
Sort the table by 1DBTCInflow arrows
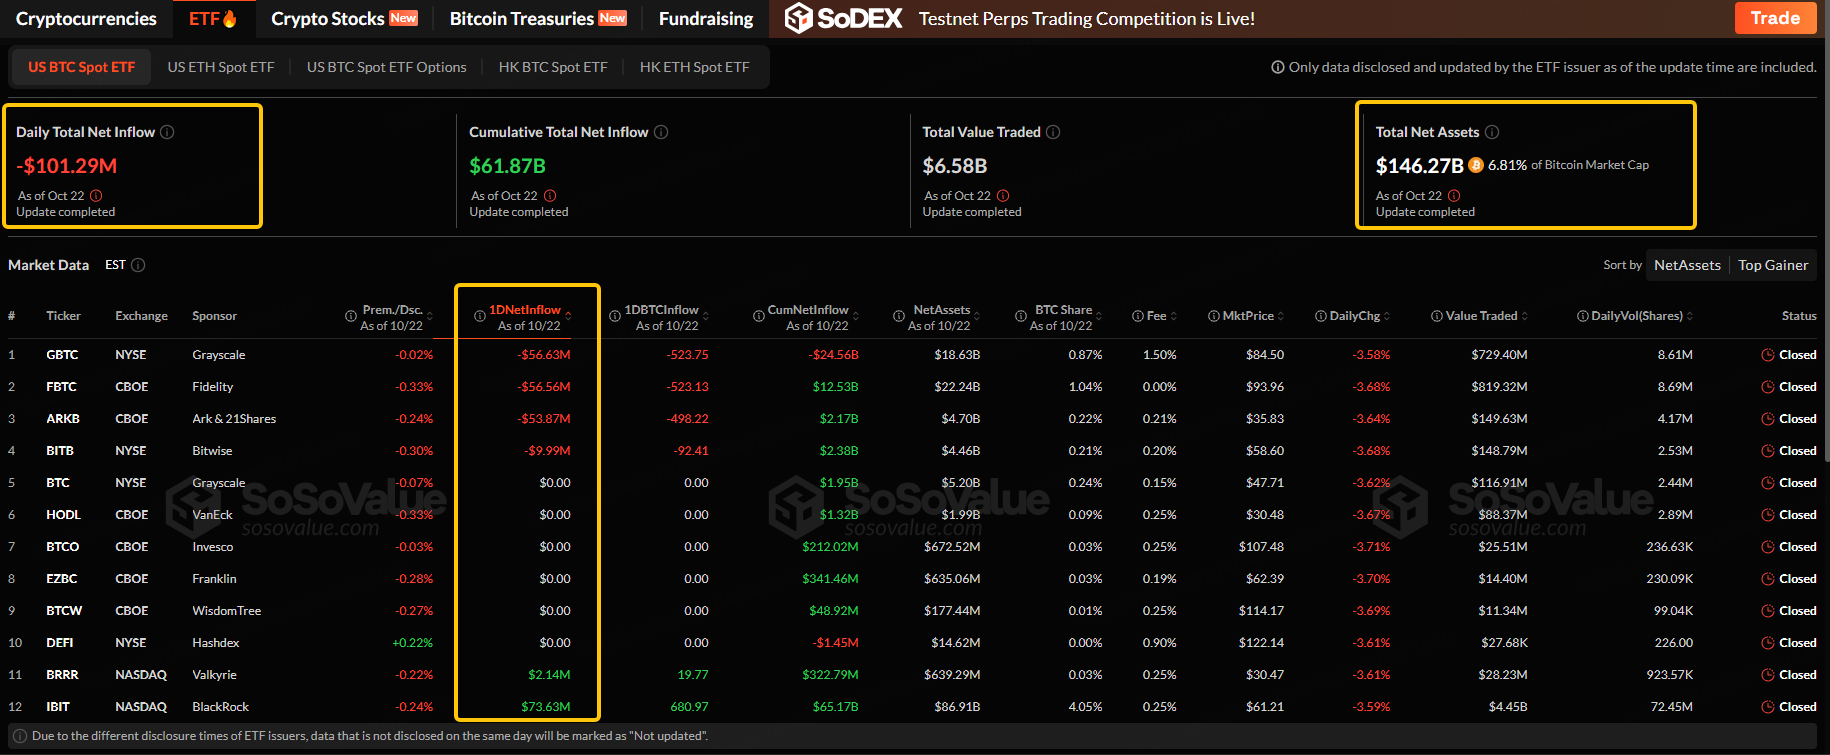(x=706, y=316)
